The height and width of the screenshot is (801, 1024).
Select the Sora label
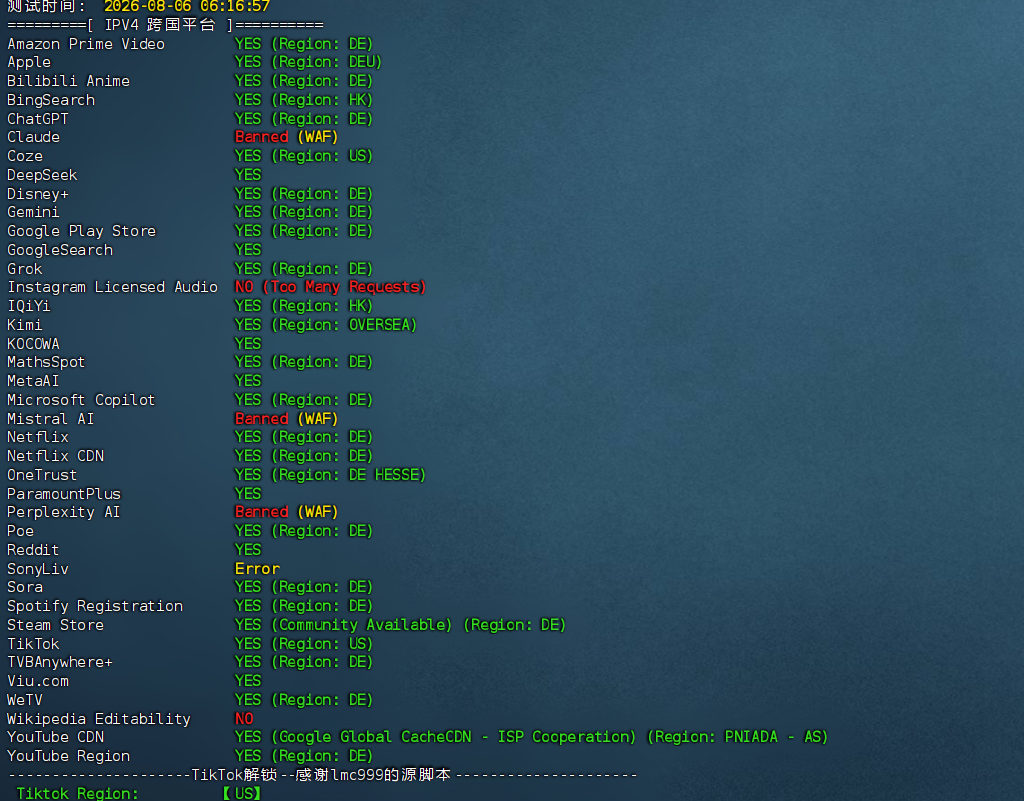25,588
